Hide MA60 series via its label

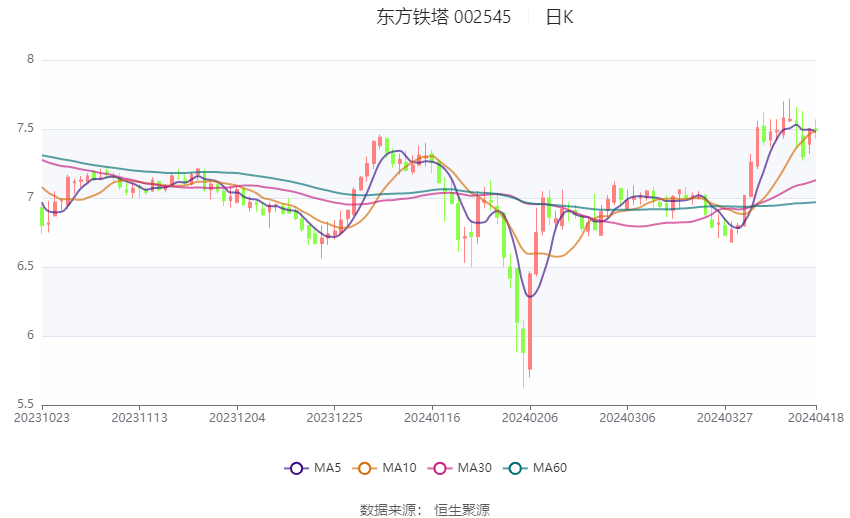coord(550,468)
